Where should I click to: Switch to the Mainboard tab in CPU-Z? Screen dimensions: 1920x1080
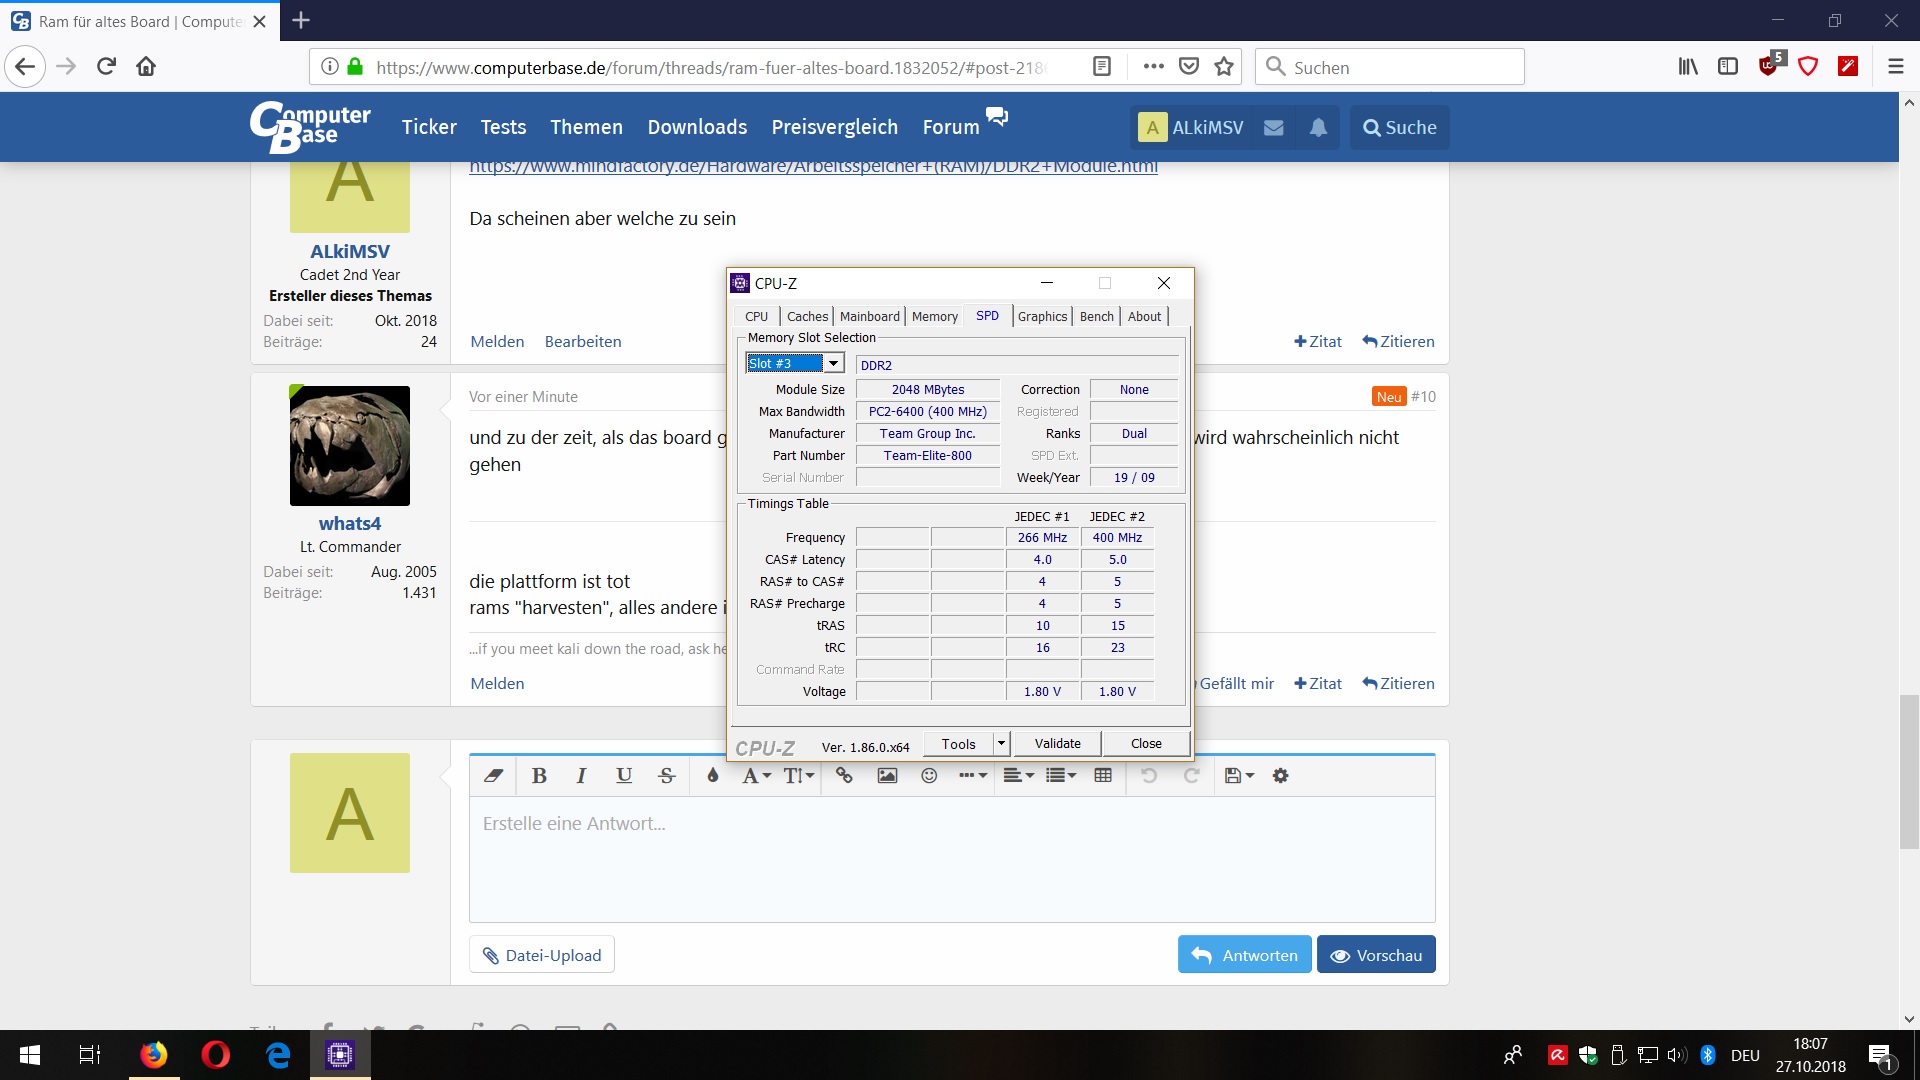coord(869,317)
